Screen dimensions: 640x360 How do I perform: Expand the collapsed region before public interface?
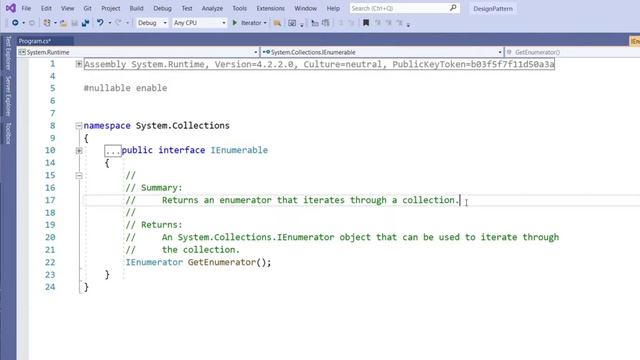(79, 151)
